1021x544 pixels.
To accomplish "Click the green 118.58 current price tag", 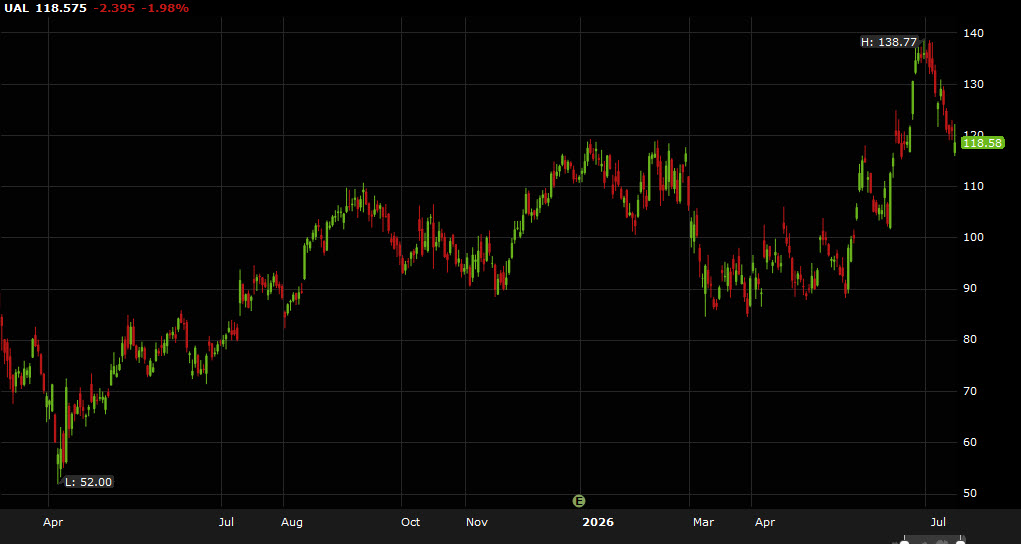I will 983,143.
